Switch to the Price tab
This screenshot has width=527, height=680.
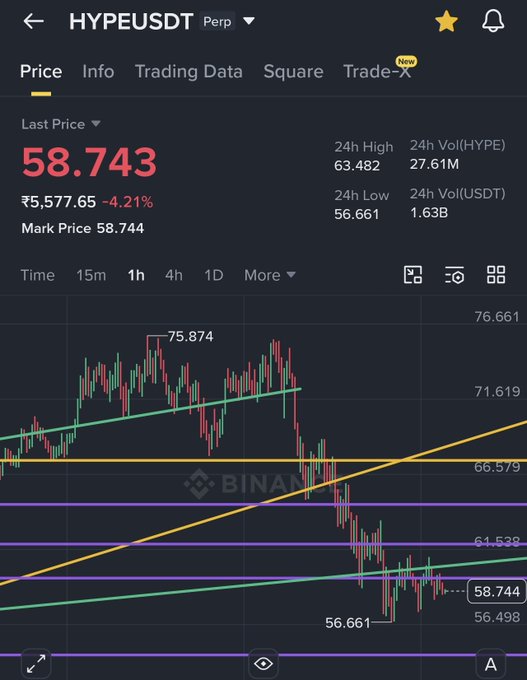(41, 72)
